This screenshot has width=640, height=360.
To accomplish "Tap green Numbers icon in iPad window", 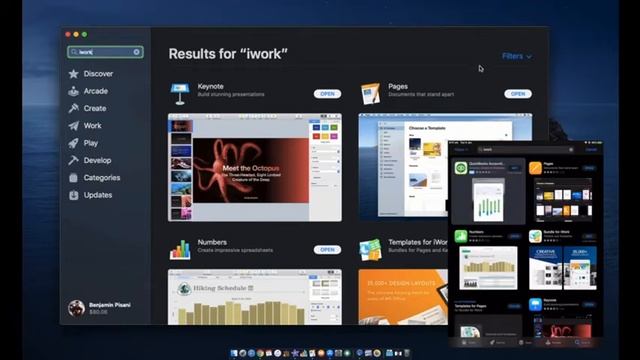I will 461,236.
